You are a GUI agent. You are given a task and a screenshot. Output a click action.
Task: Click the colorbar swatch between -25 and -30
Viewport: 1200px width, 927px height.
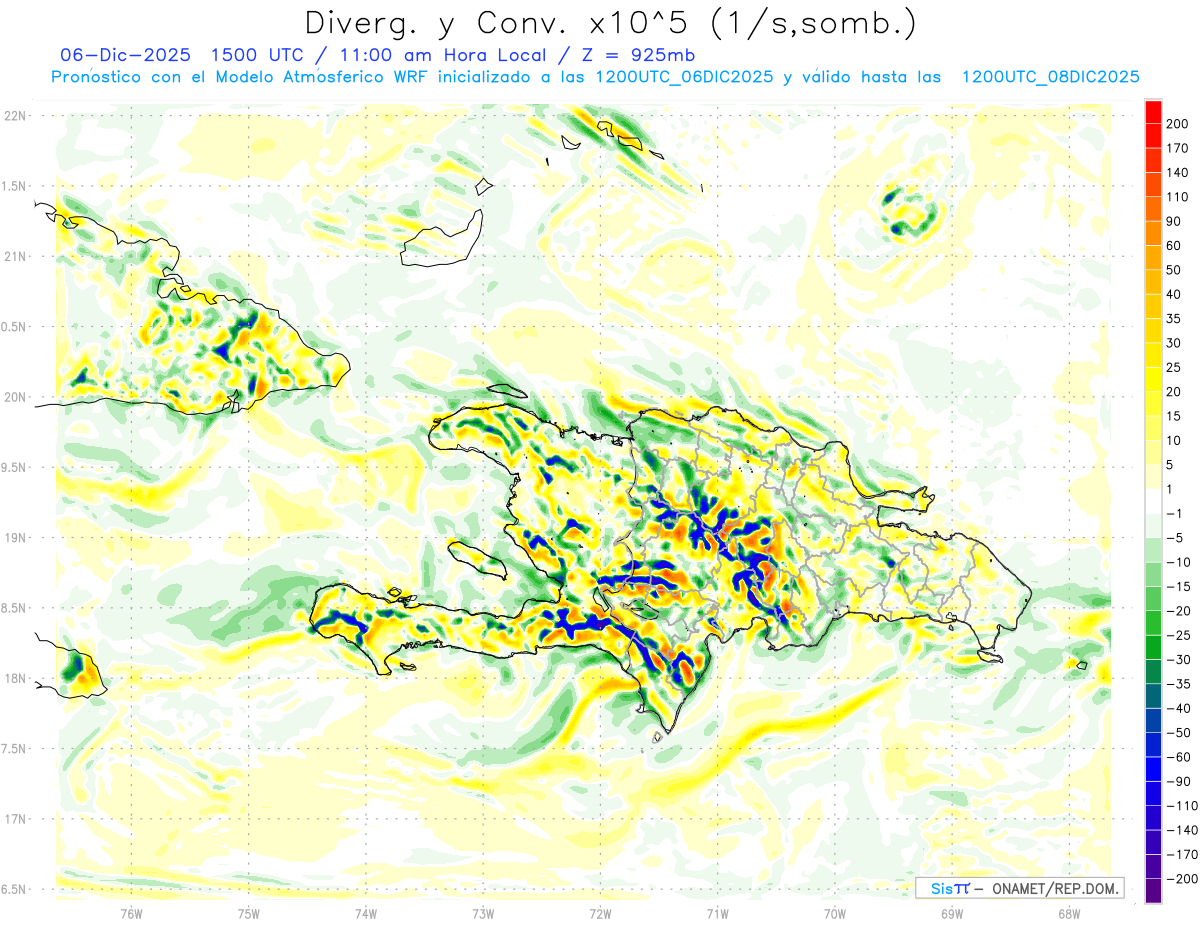pyautogui.click(x=1153, y=648)
